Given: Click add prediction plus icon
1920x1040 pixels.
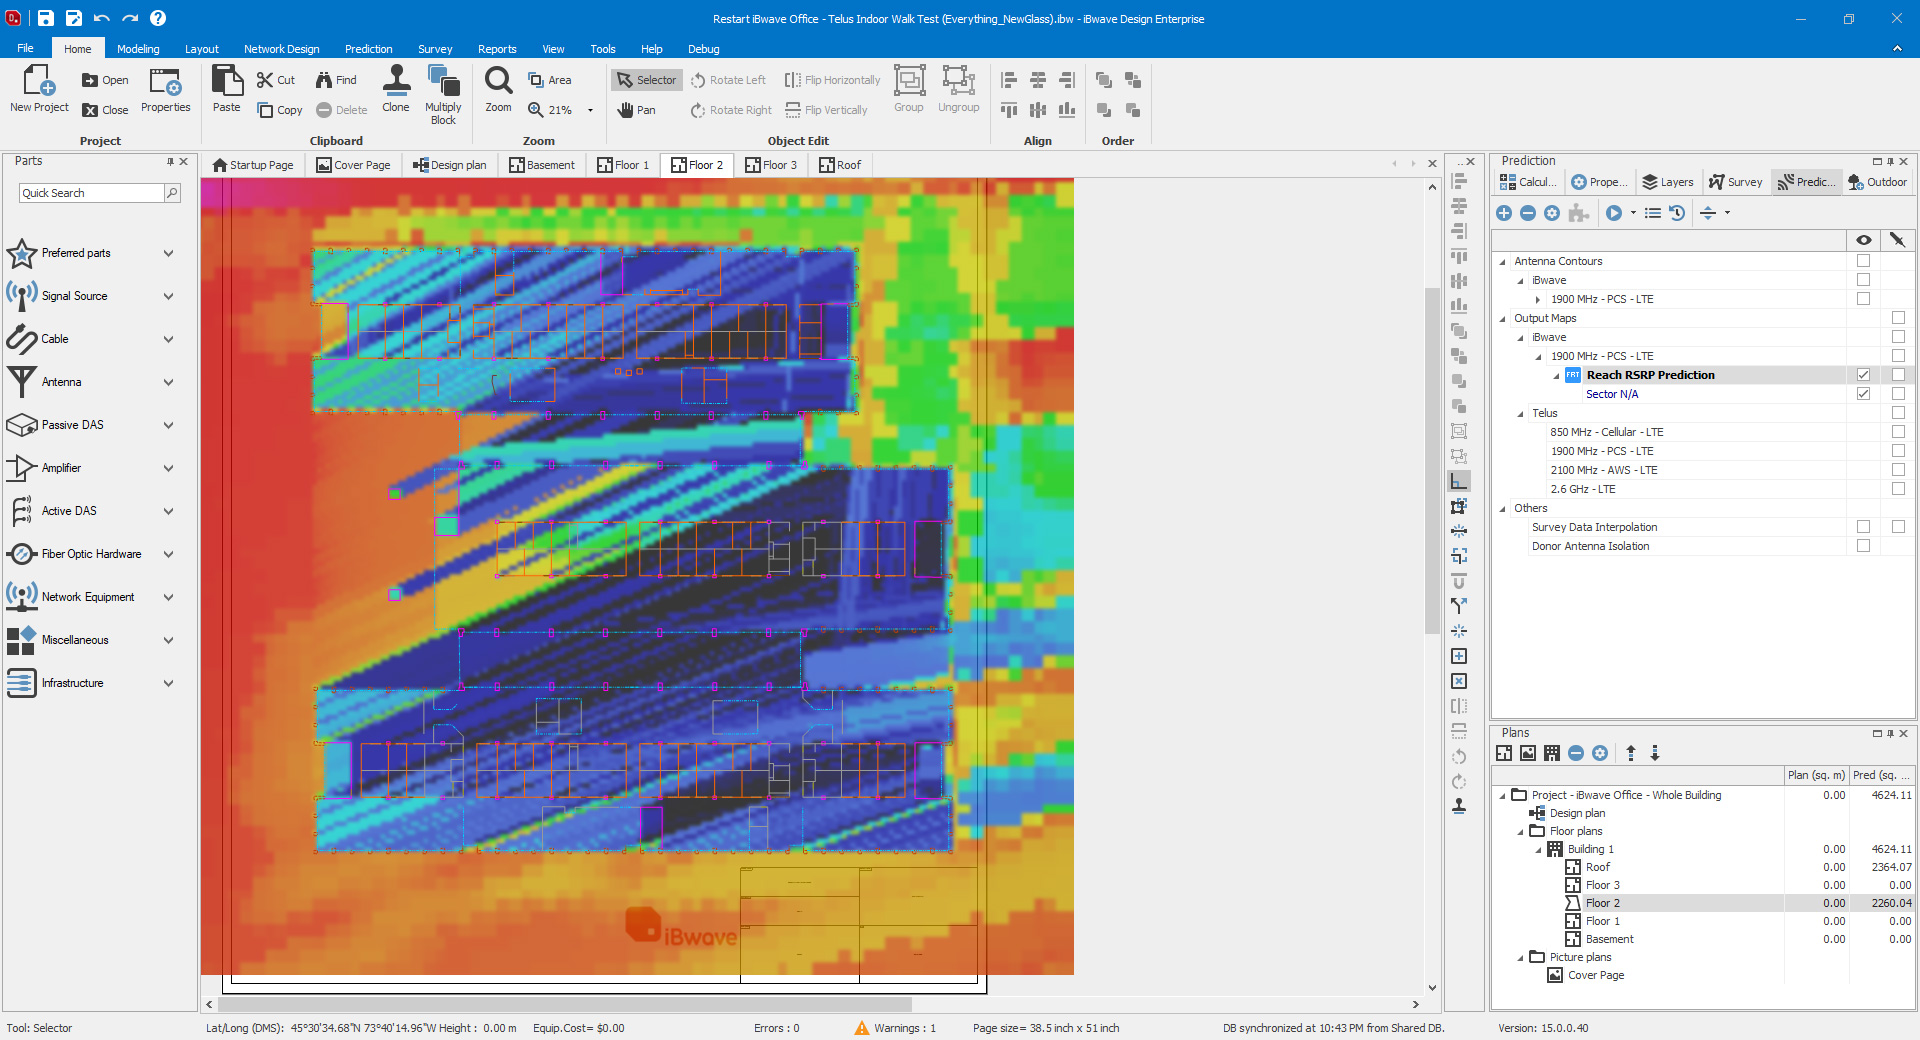Looking at the screenshot, I should (1504, 213).
